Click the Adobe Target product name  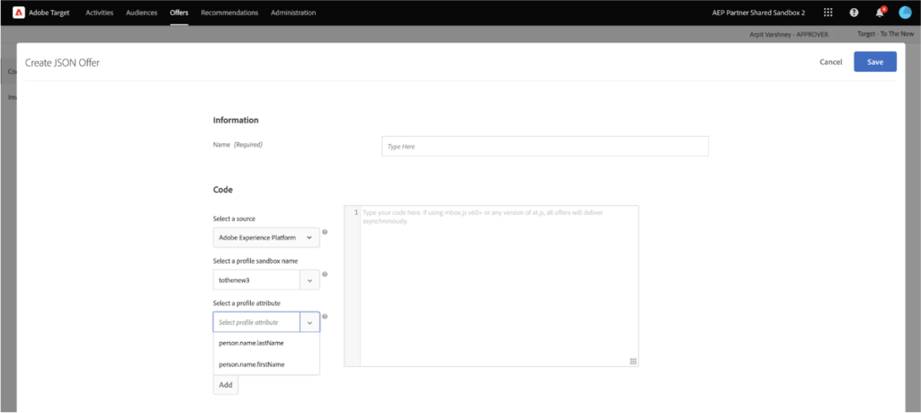pyautogui.click(x=49, y=12)
